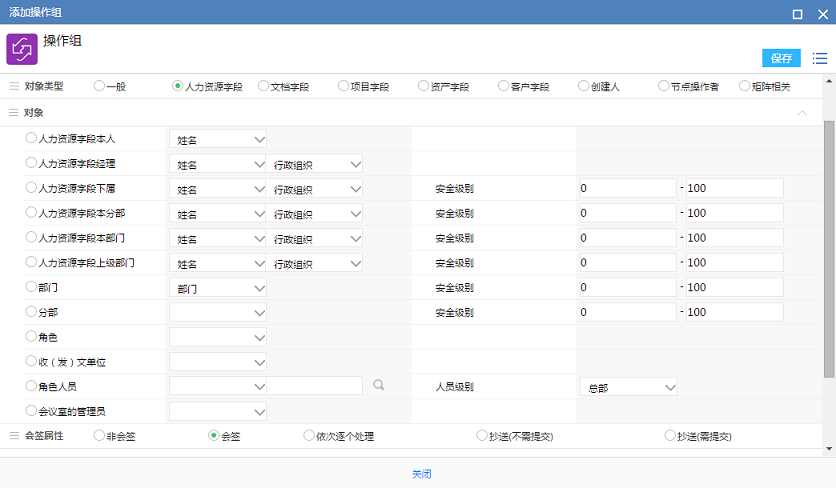Choose the 角色人员 radio option
The width and height of the screenshot is (836, 488).
point(31,386)
